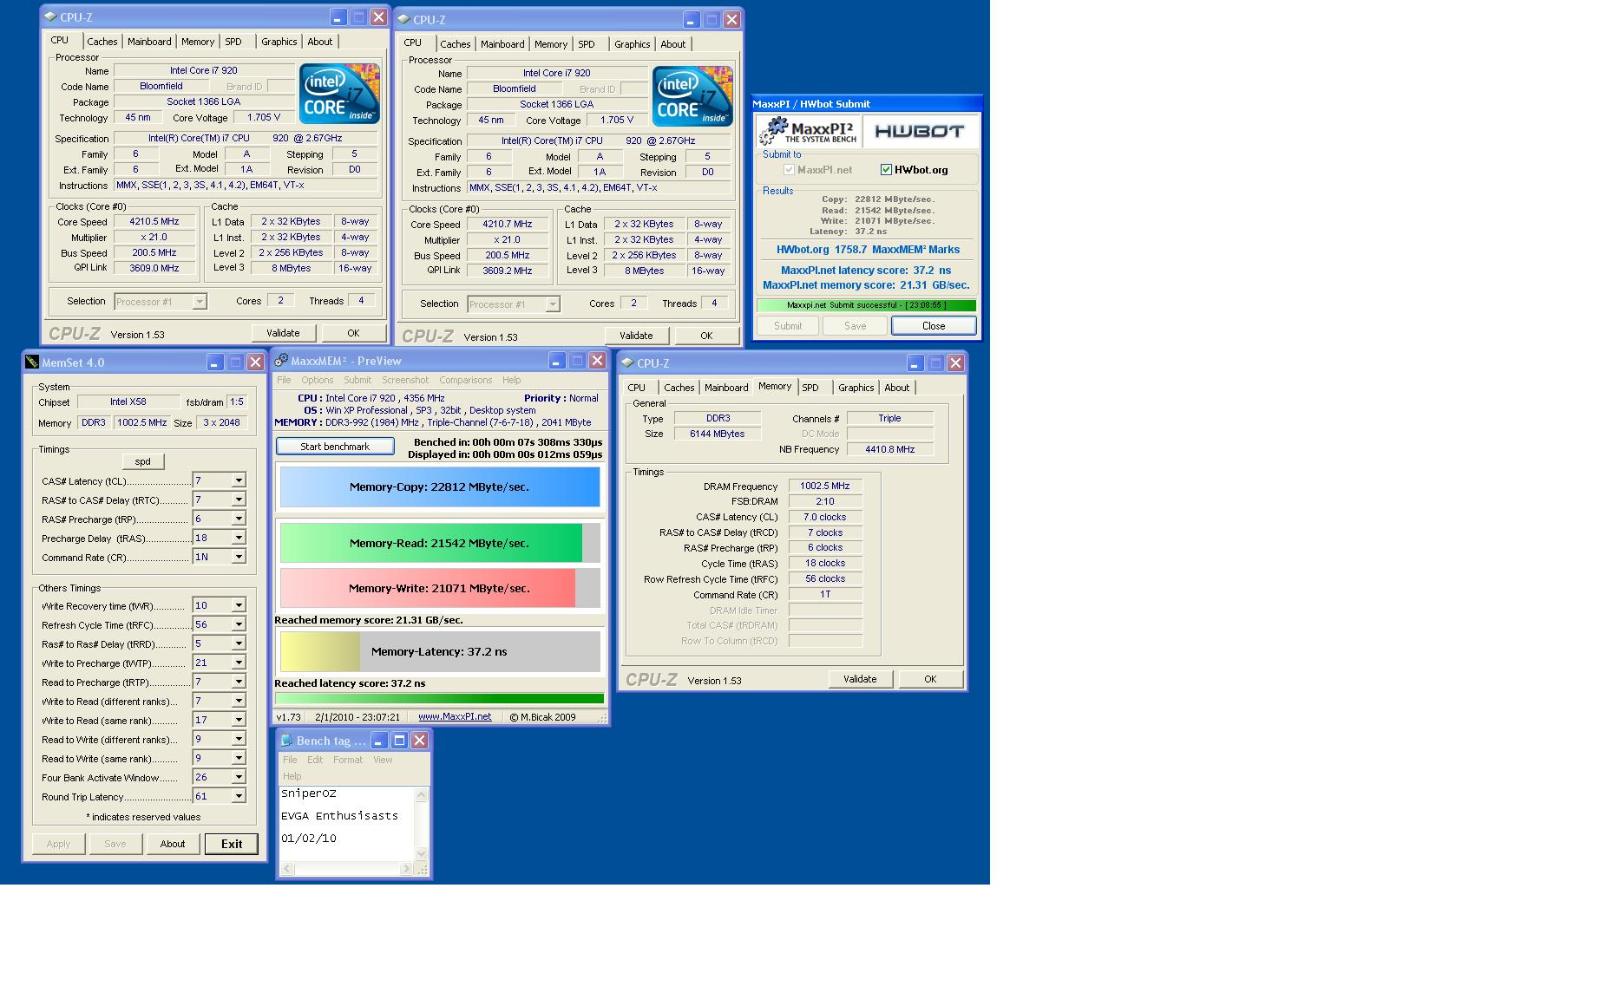Click the DRAM Frequency 1002.5 MHz value
This screenshot has height=999, width=1600.
[x=825, y=486]
